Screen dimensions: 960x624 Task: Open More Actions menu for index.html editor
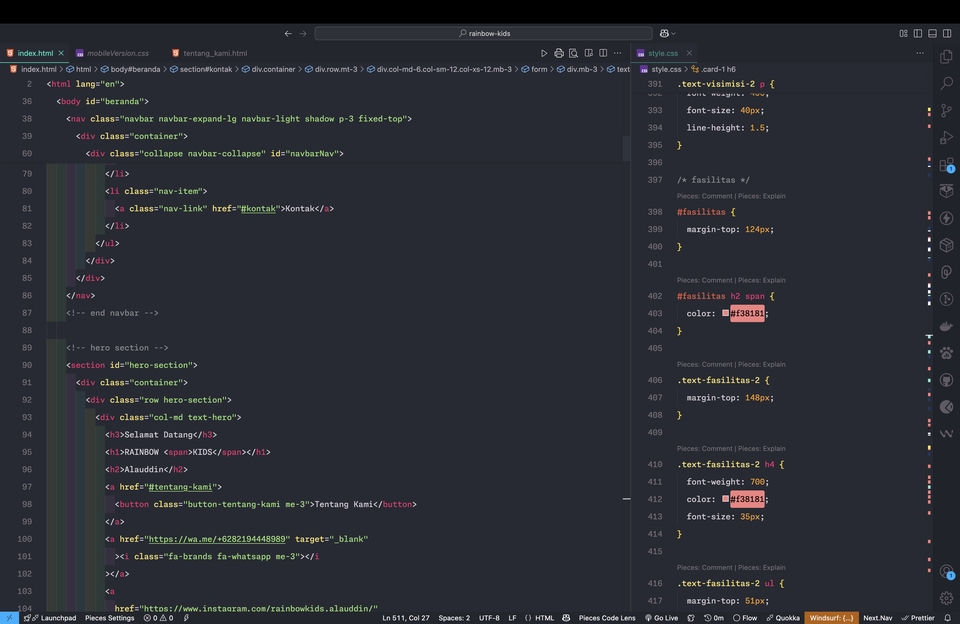(x=618, y=53)
